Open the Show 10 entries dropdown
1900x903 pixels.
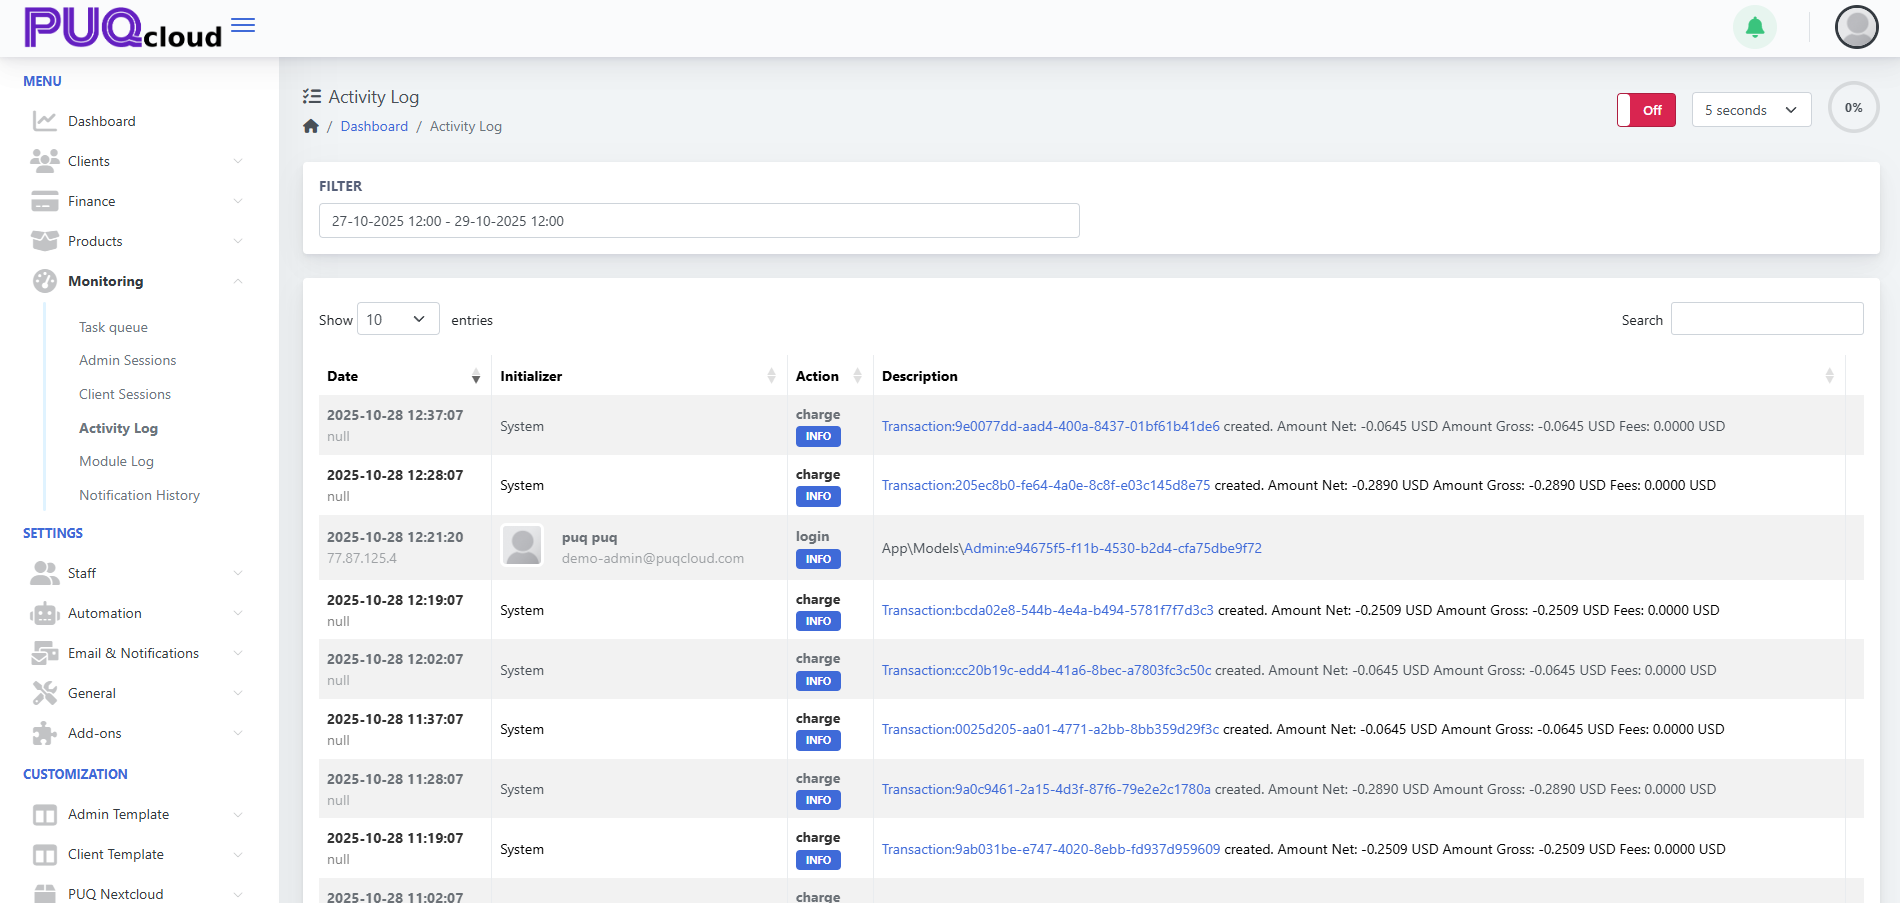(397, 319)
